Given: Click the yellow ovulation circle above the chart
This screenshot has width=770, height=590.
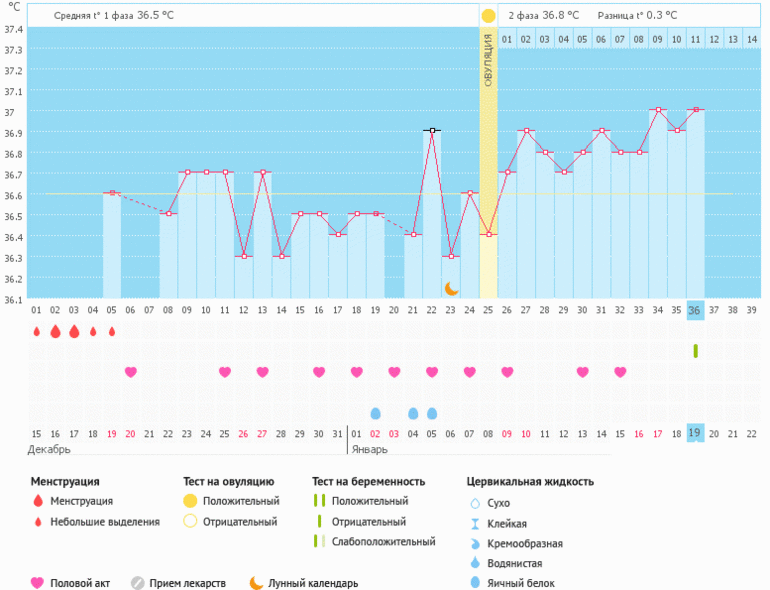Looking at the screenshot, I should (x=488, y=16).
